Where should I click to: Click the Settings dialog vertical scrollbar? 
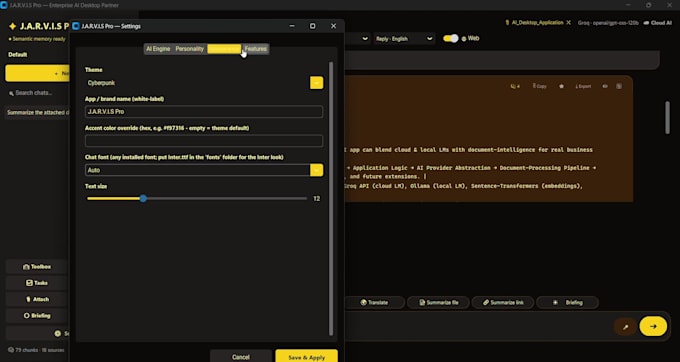(331, 199)
